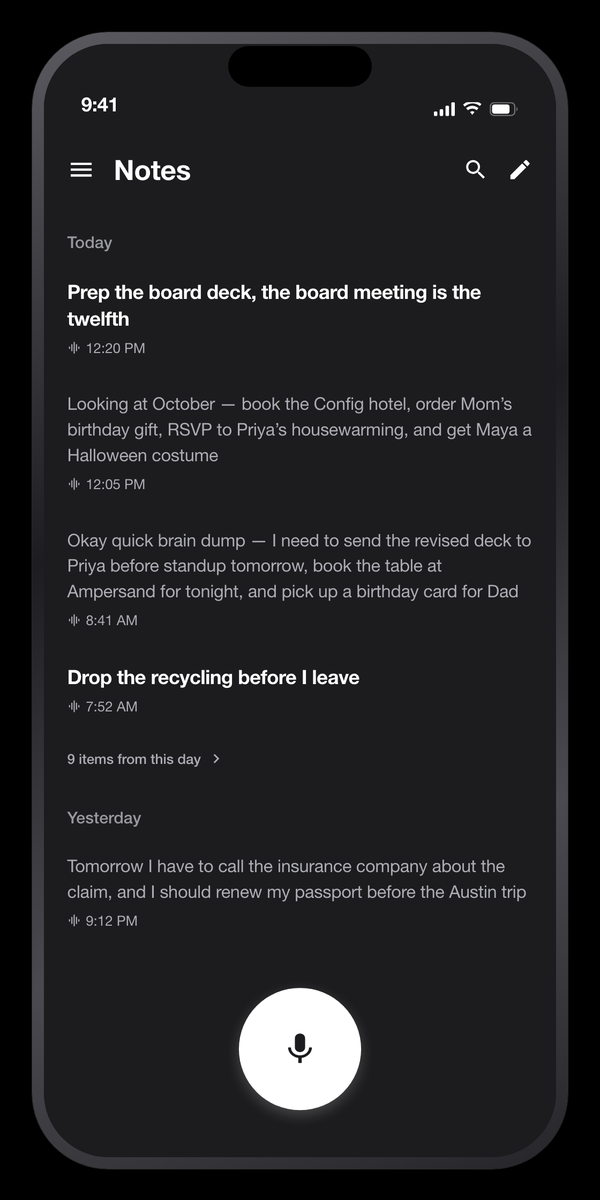
Task: Open the insurance company call note
Action: coord(300,892)
